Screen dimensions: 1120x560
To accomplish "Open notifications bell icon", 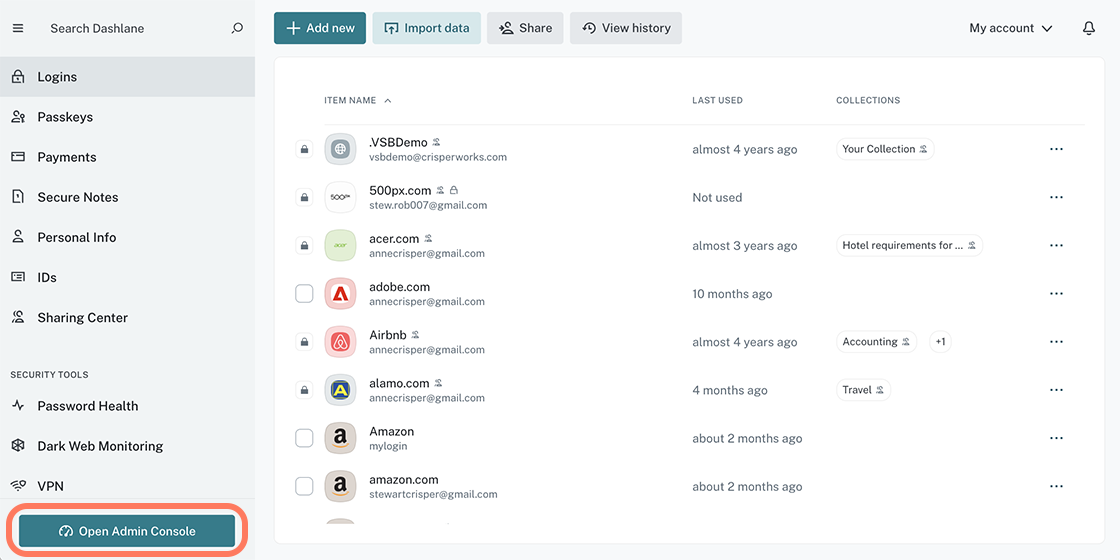I will coord(1089,28).
